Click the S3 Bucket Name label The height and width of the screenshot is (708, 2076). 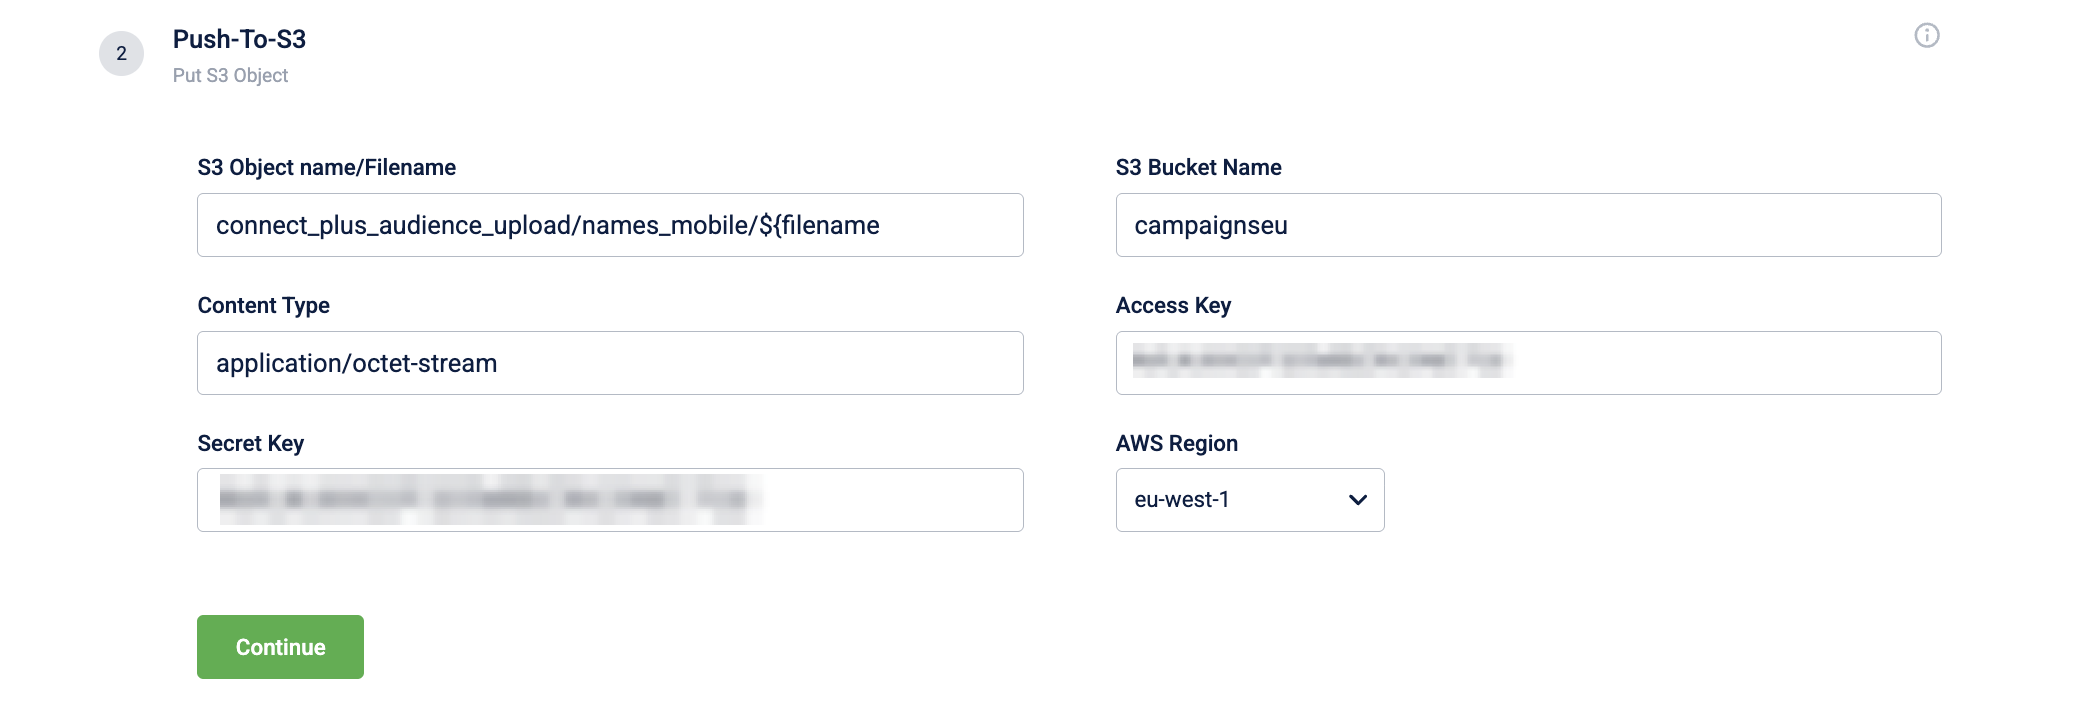tap(1198, 167)
